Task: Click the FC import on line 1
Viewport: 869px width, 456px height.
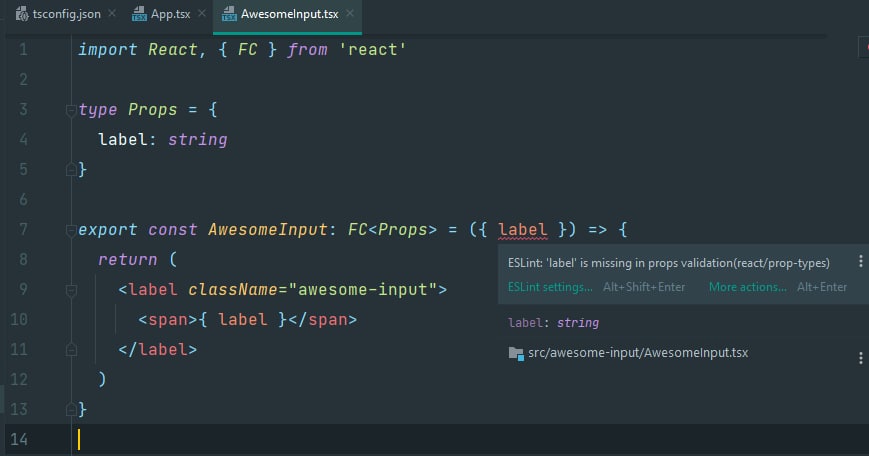Action: point(247,50)
